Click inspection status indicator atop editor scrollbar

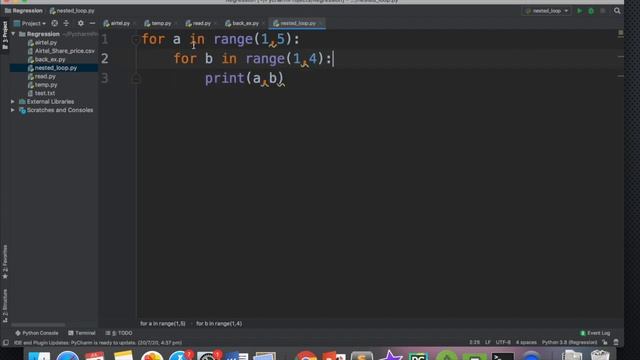point(620,33)
